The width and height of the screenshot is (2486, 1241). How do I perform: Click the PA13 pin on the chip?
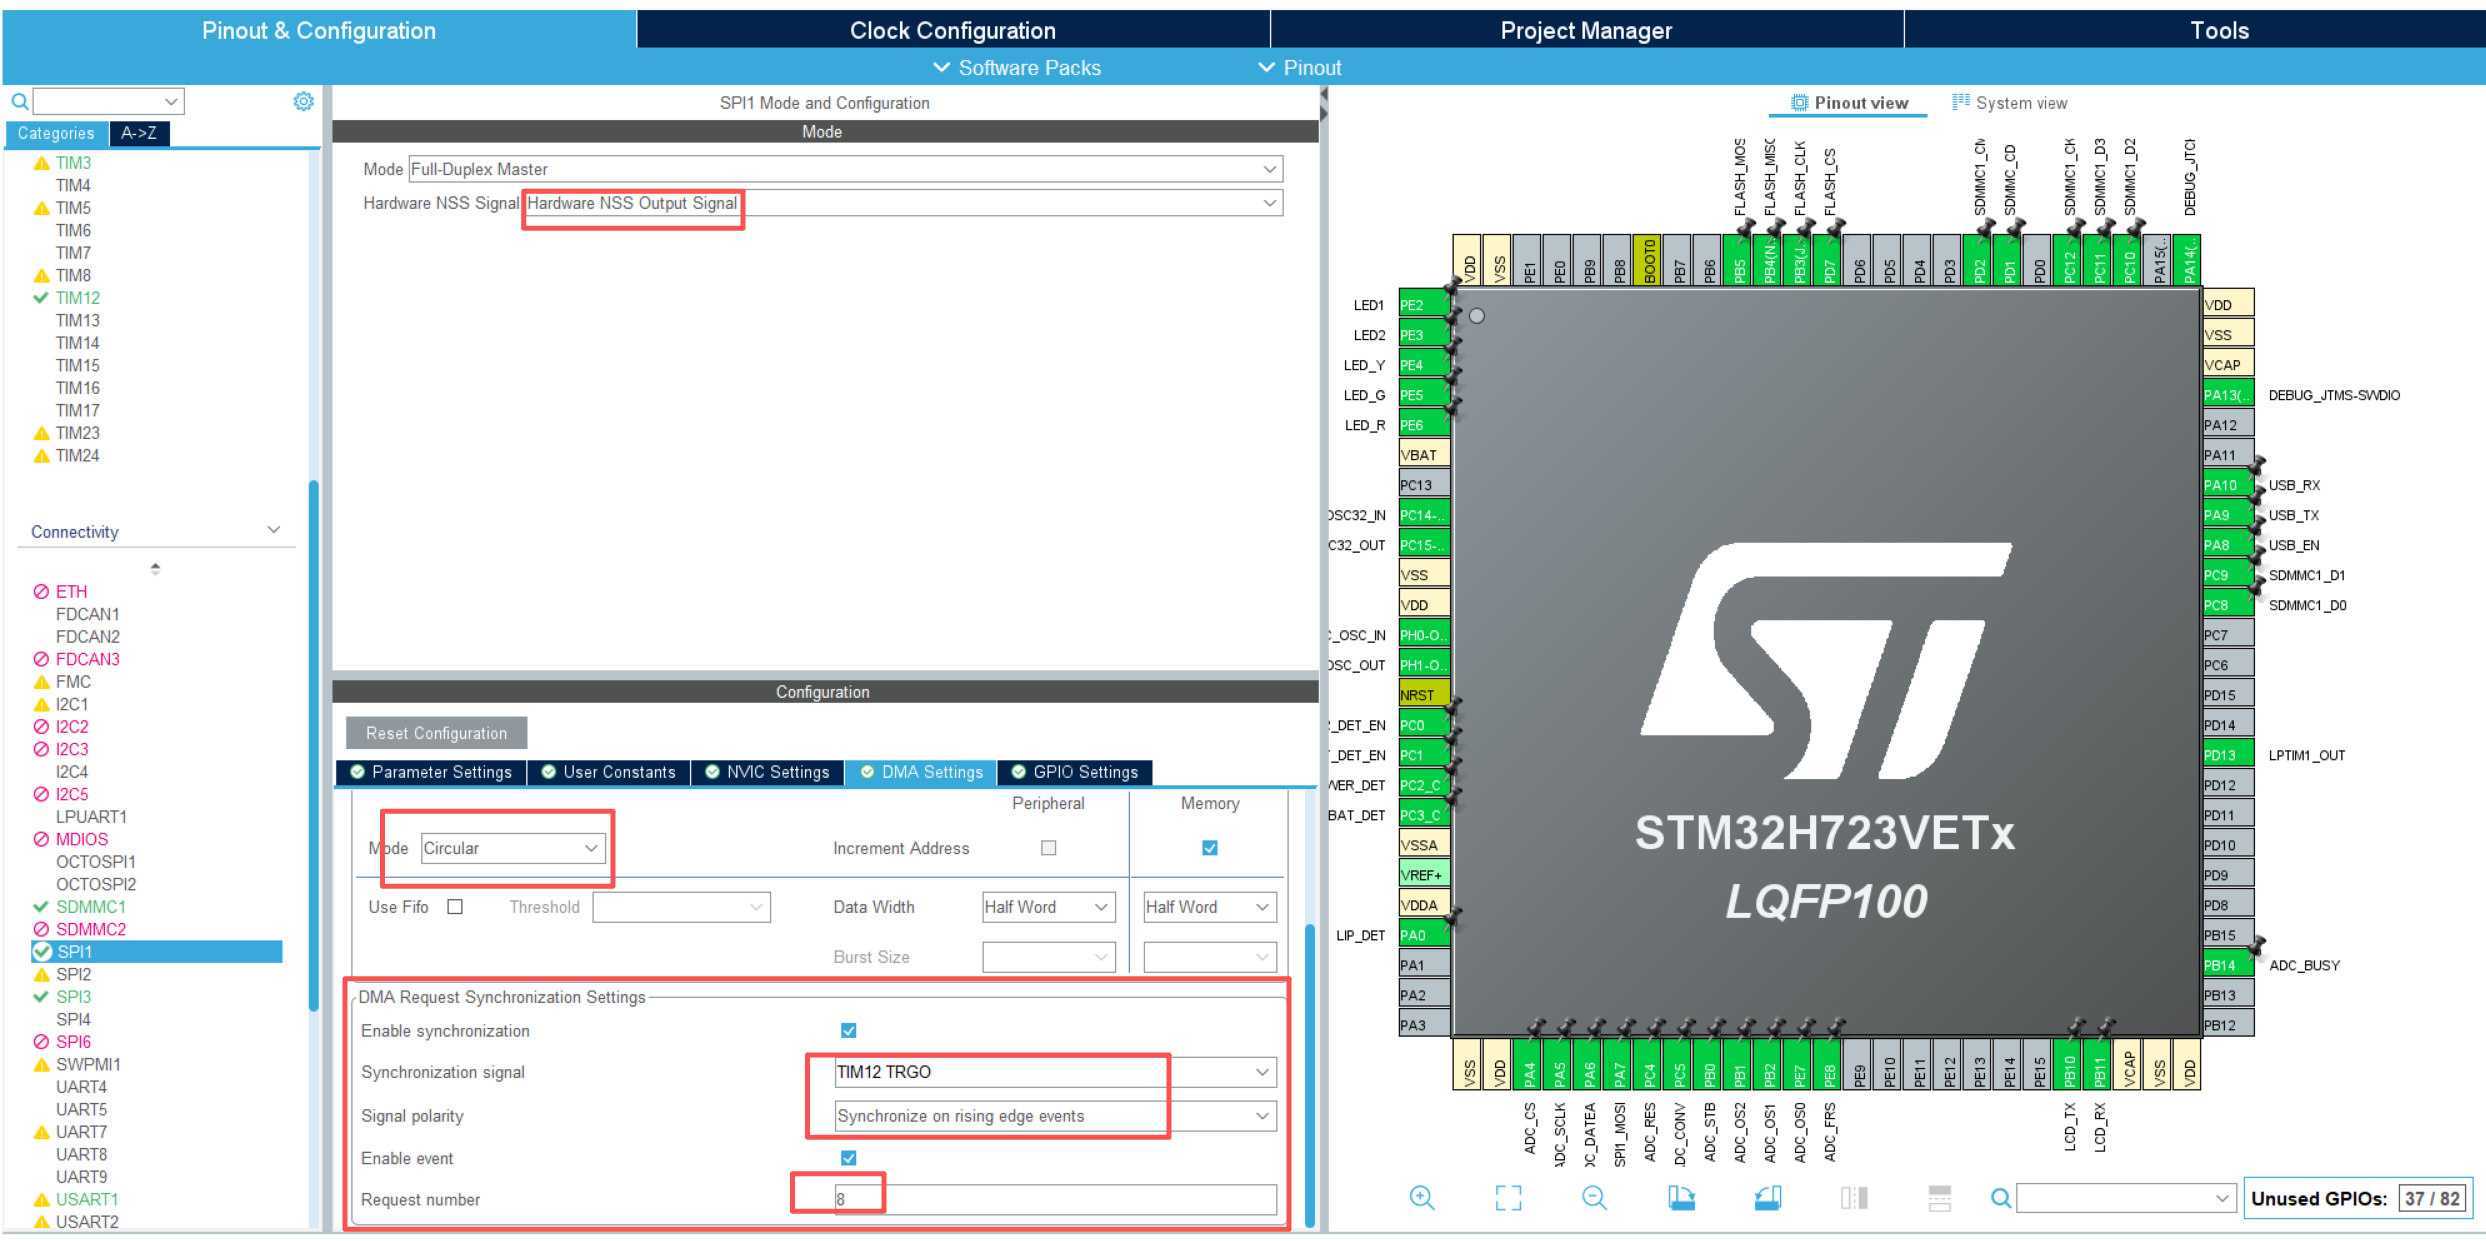tap(2228, 395)
